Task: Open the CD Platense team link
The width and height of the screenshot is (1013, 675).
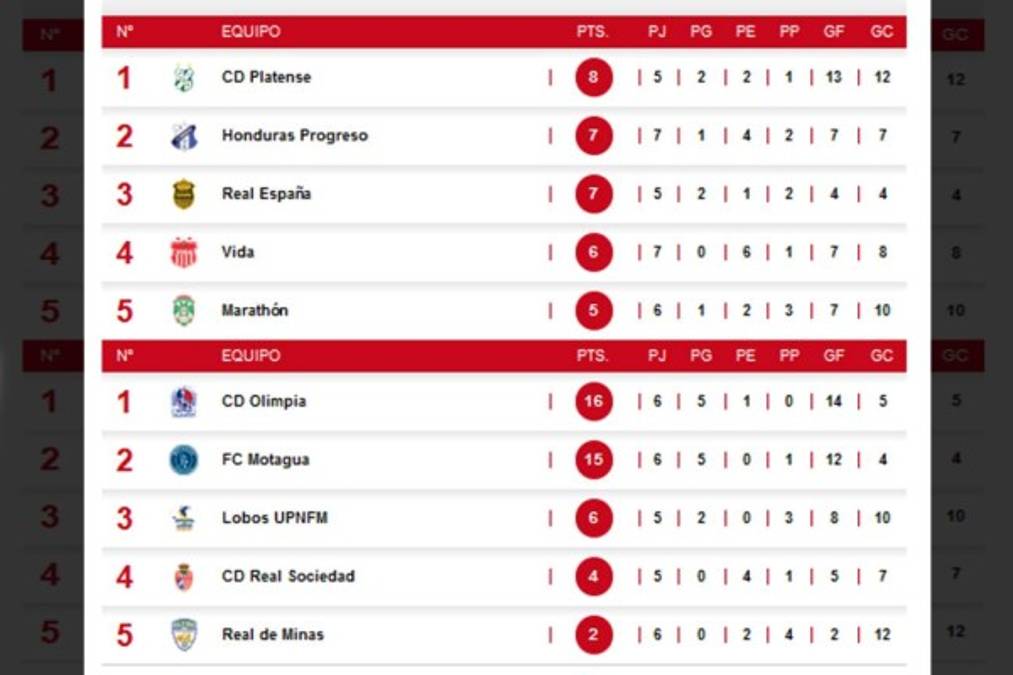Action: (266, 77)
